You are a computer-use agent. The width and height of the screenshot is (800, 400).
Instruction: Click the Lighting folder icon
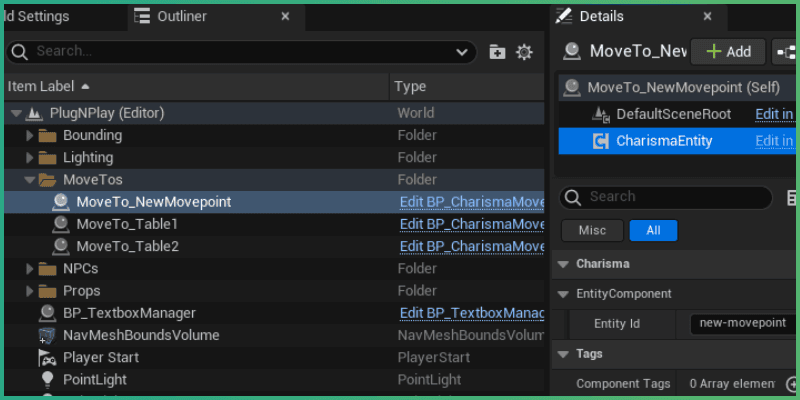click(x=47, y=158)
